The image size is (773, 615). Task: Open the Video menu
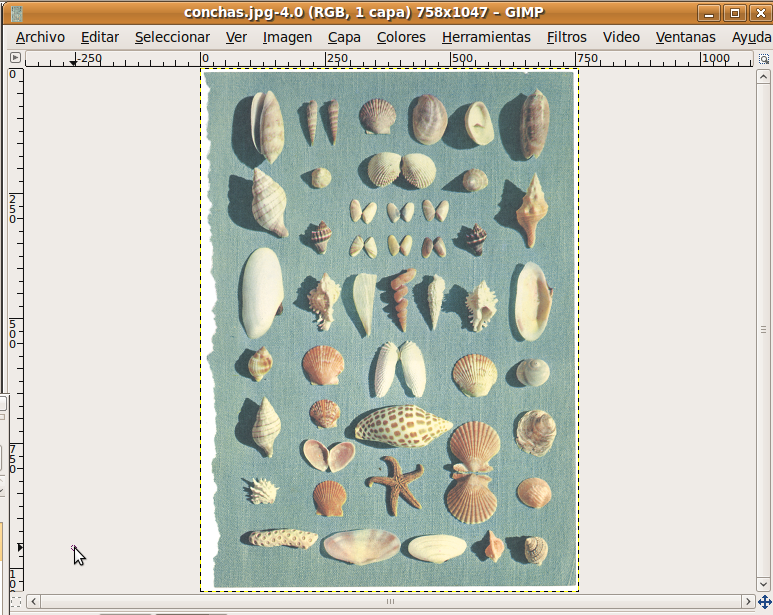pos(621,37)
